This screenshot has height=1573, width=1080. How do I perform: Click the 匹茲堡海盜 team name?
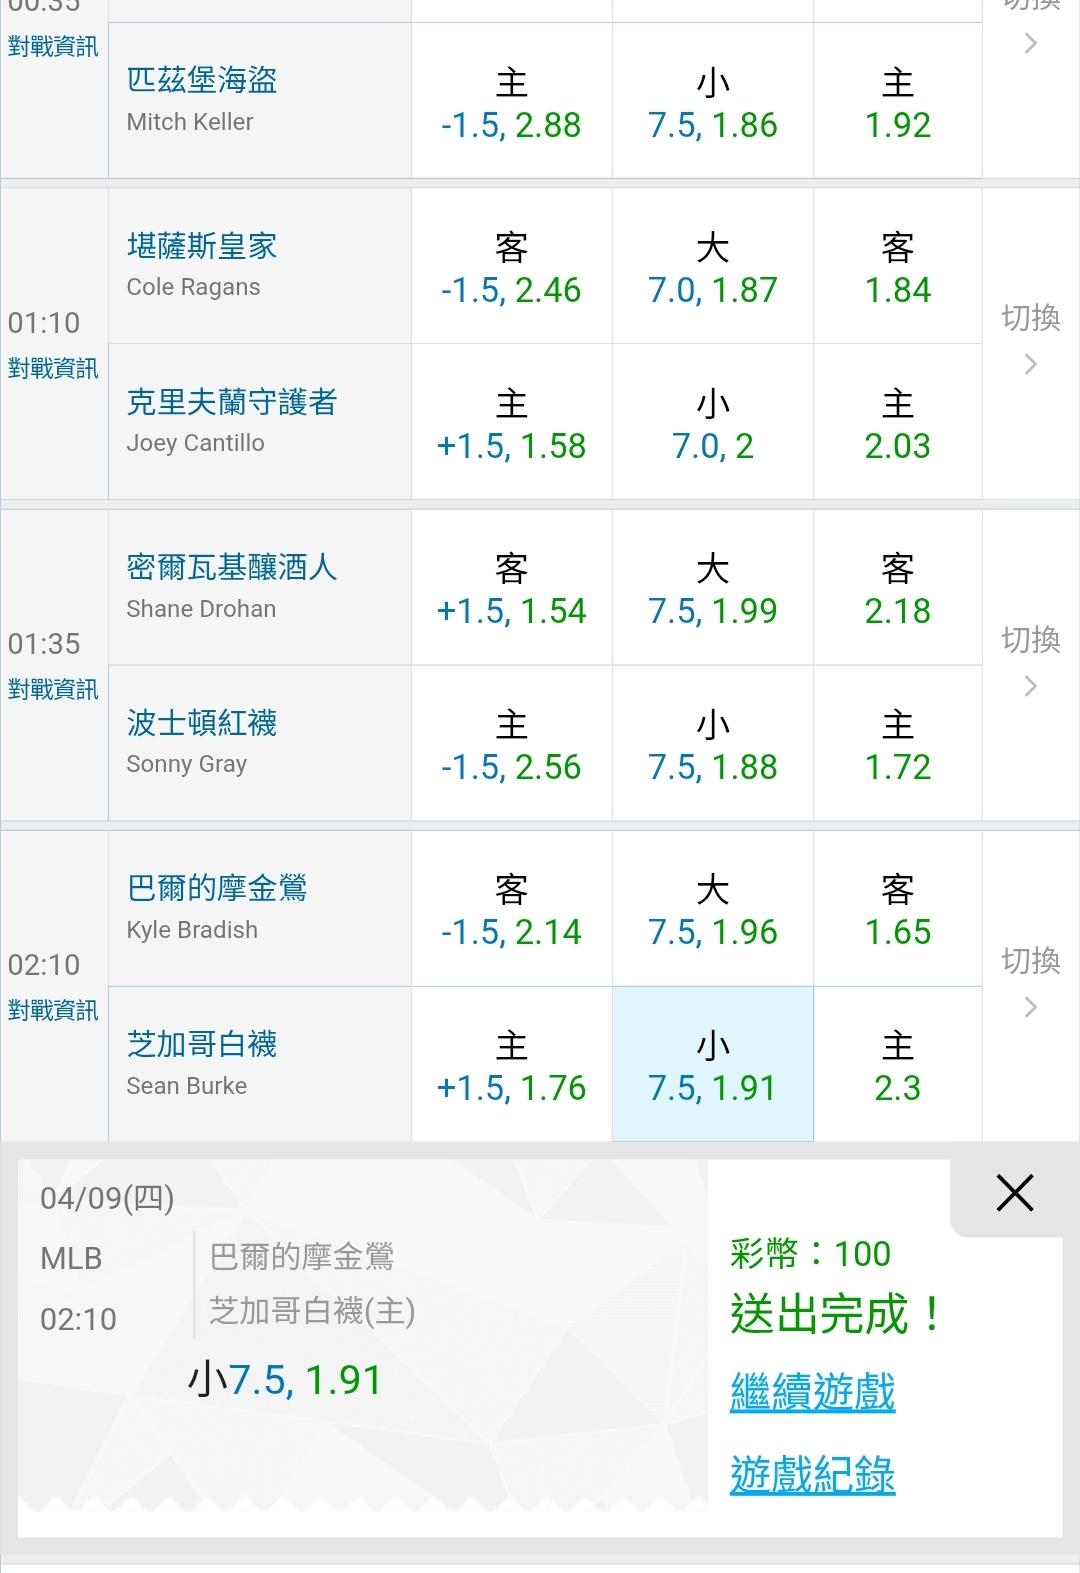[202, 80]
